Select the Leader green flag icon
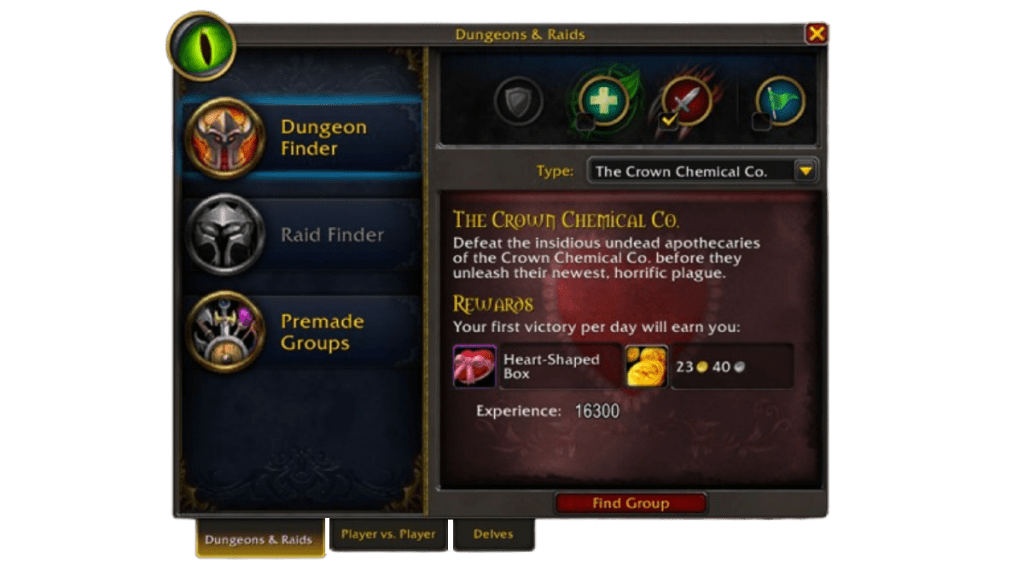The height and width of the screenshot is (576, 1024). pos(780,101)
